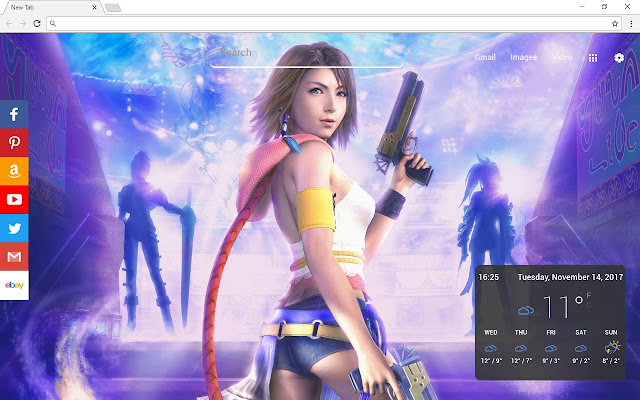The height and width of the screenshot is (400, 640).
Task: Select the SUN forecast storm icon
Action: [x=612, y=347]
